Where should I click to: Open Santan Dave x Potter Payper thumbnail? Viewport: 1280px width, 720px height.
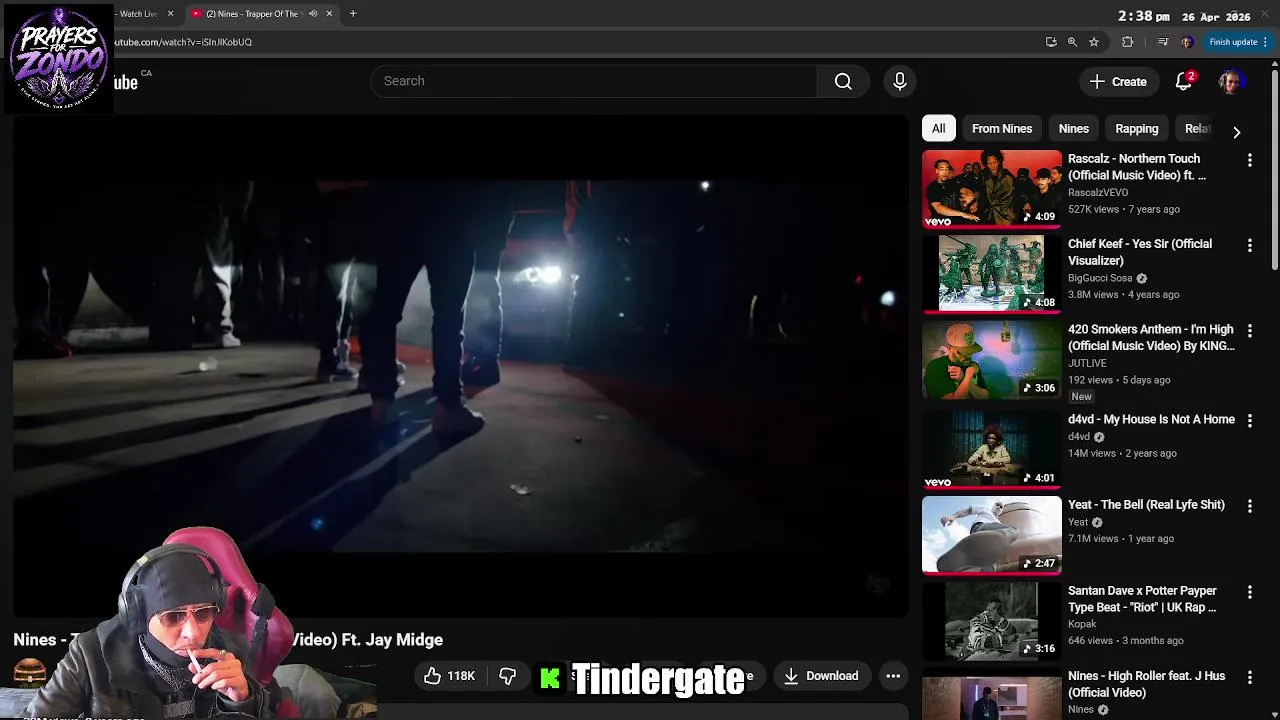pos(991,621)
